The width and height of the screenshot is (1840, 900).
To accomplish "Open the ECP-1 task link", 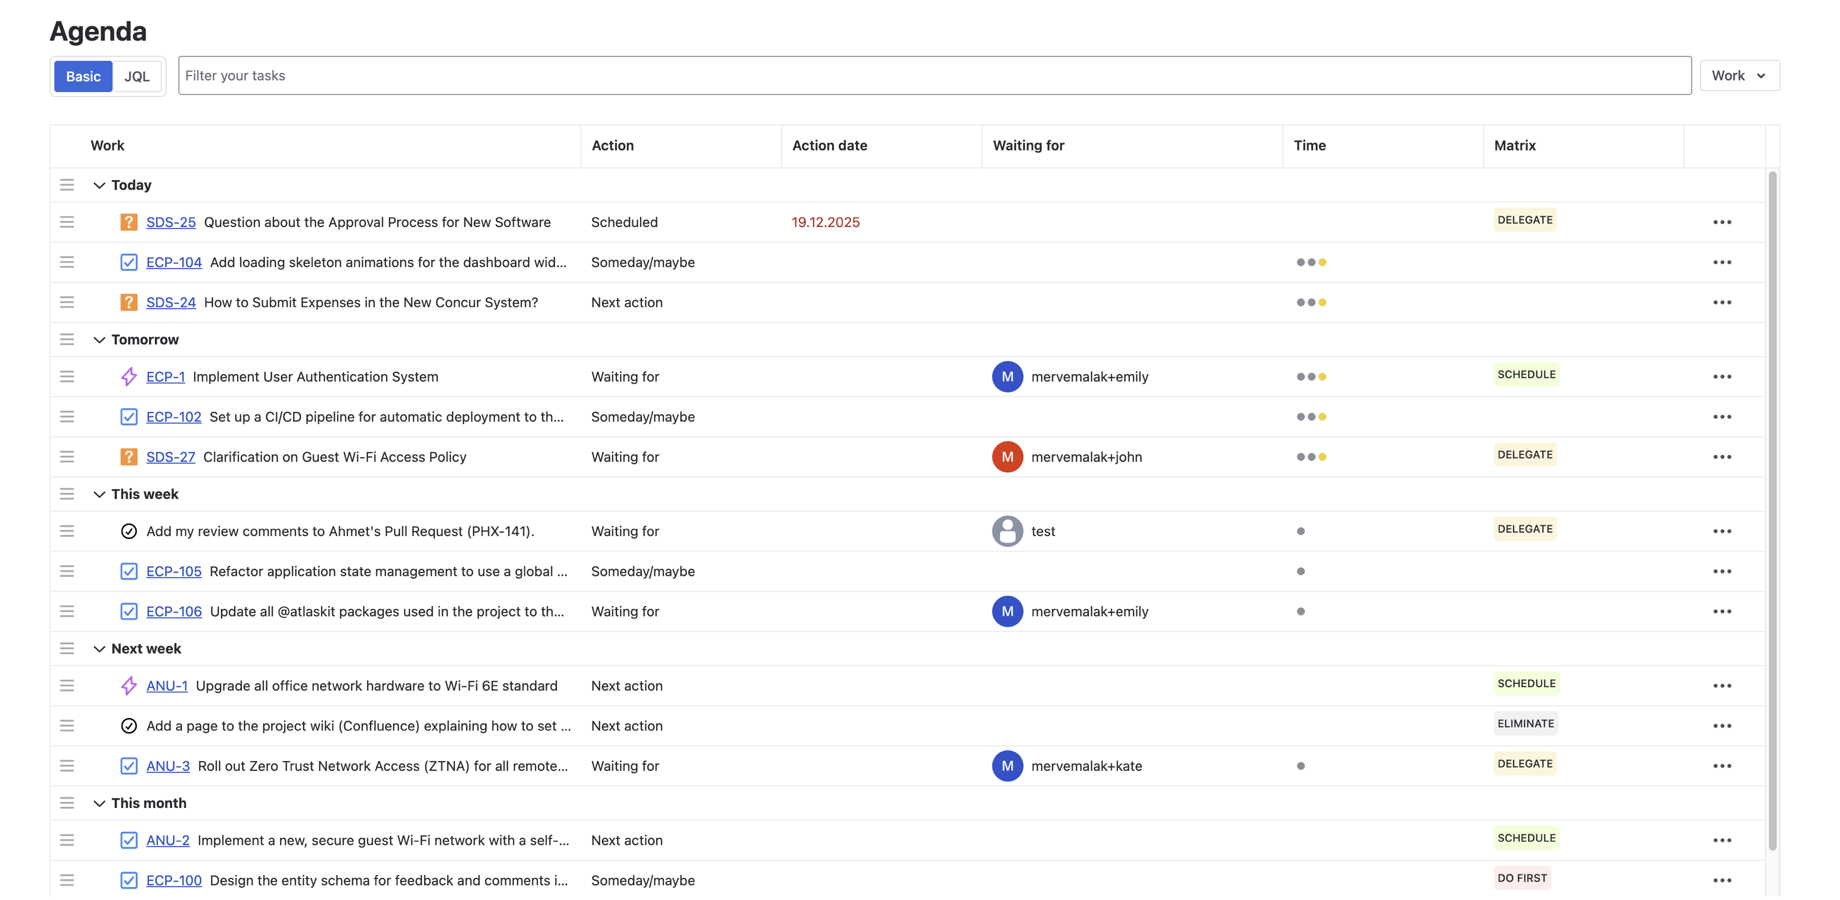I will tap(165, 377).
